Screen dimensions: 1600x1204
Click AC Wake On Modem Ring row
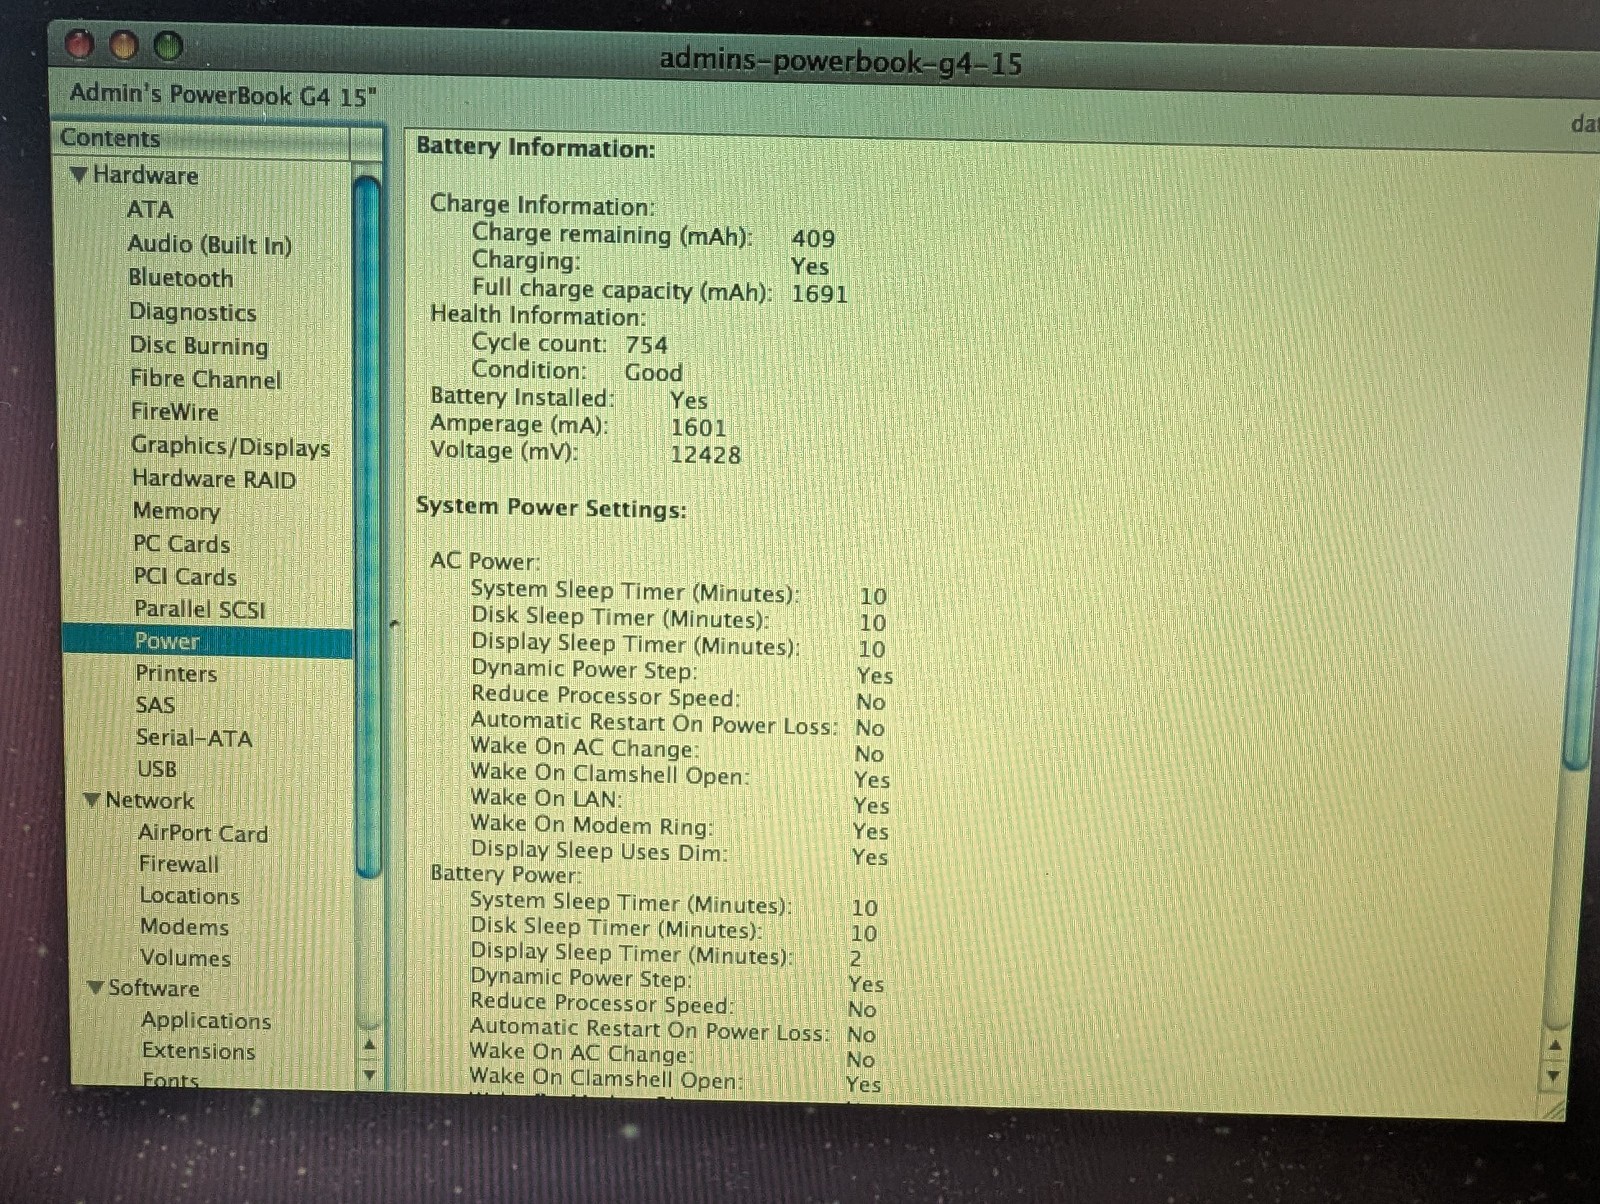point(680,827)
